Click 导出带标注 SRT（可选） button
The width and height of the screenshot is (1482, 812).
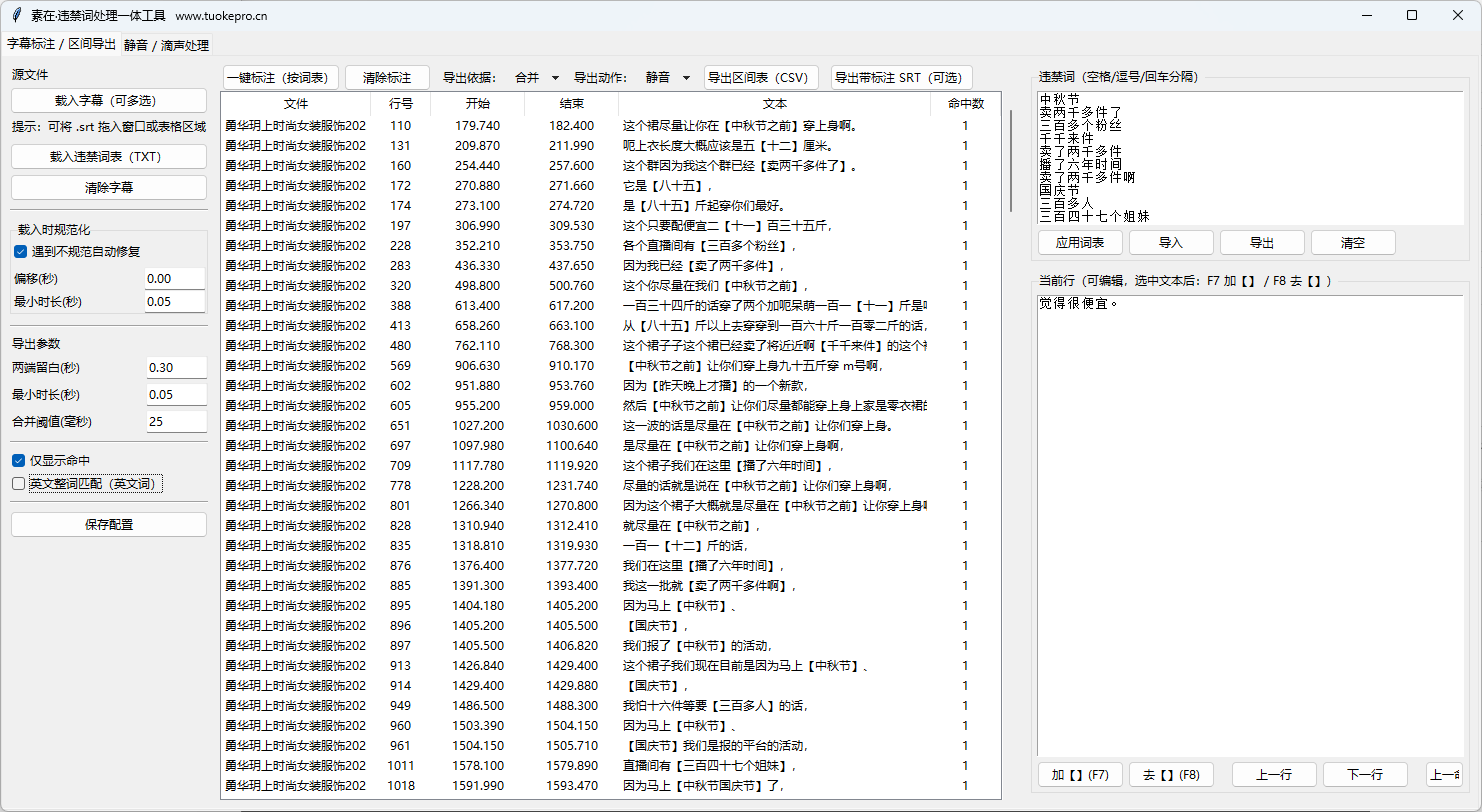(x=901, y=77)
